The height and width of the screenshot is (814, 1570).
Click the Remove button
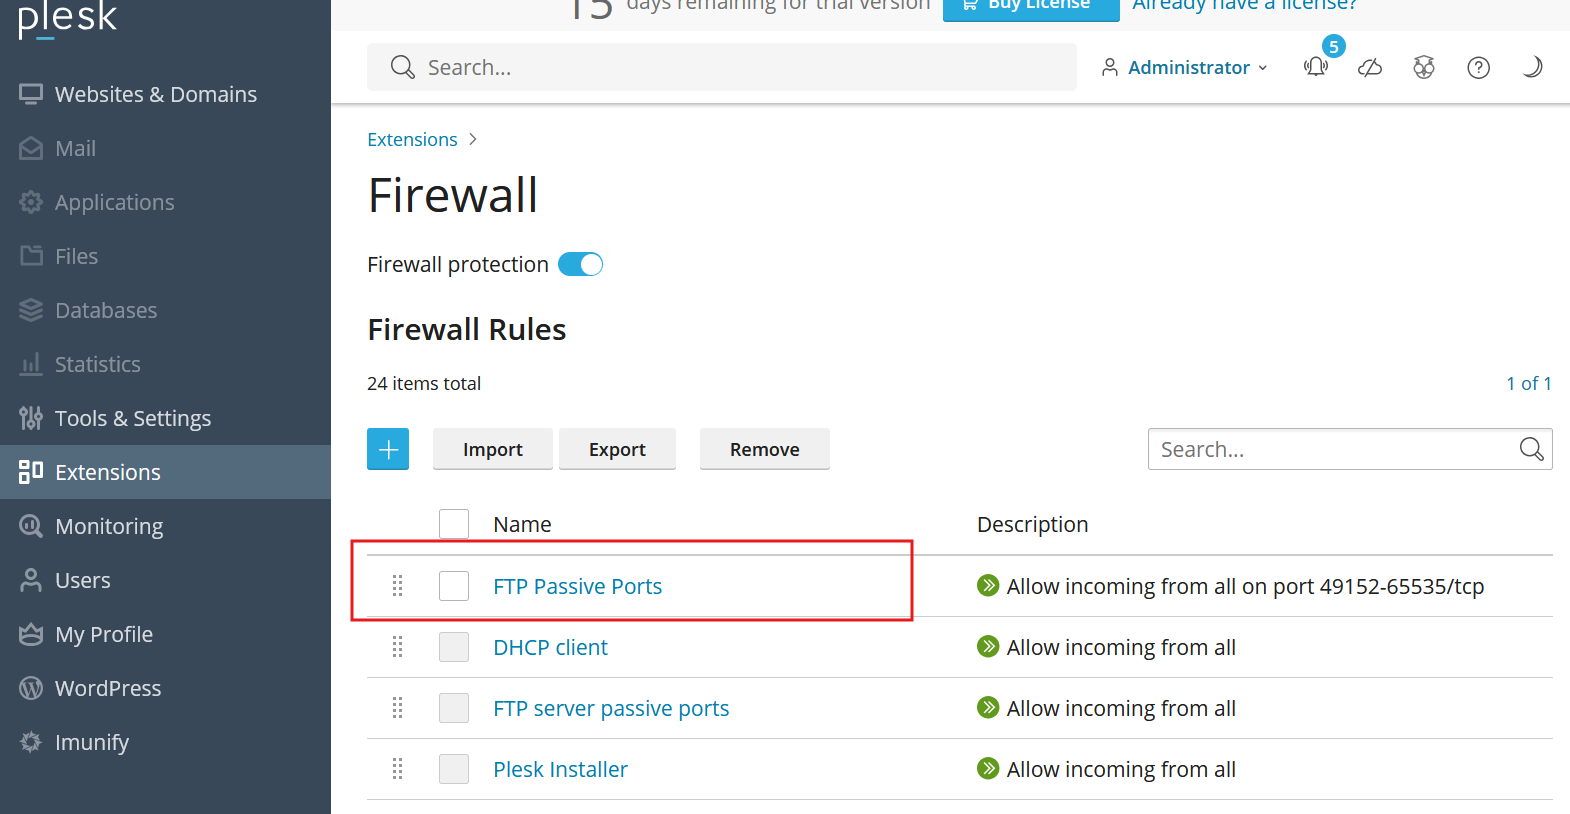click(x=764, y=449)
